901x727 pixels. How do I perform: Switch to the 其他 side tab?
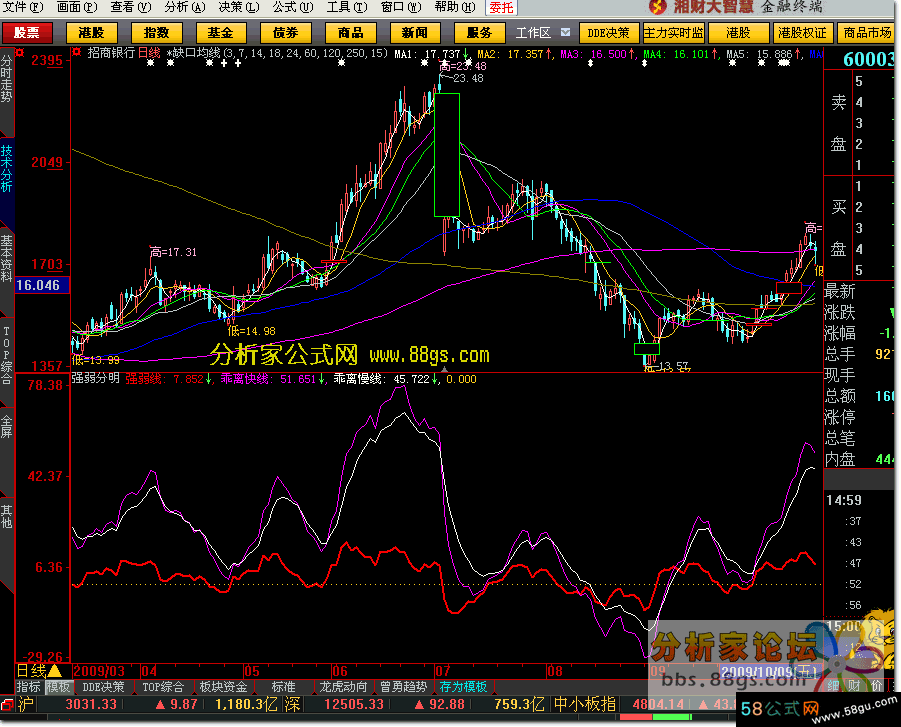tap(6, 516)
